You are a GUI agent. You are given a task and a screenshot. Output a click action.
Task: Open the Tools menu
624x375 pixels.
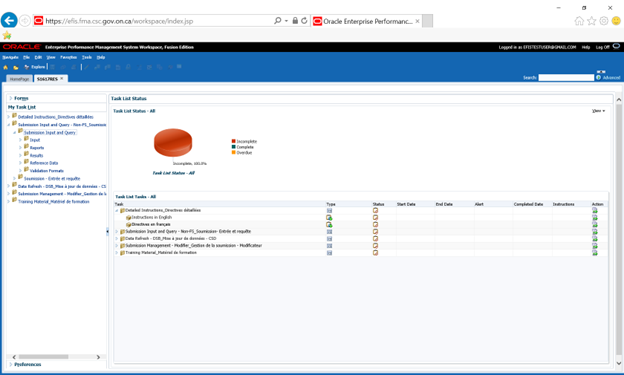87,57
